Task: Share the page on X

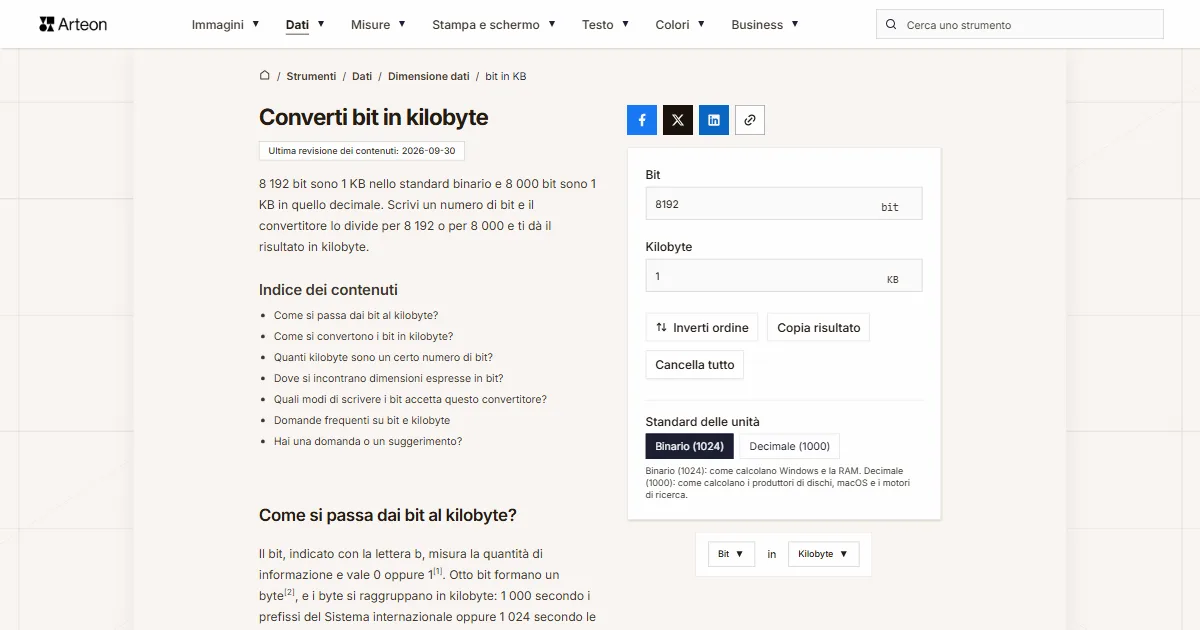Action: [x=678, y=120]
